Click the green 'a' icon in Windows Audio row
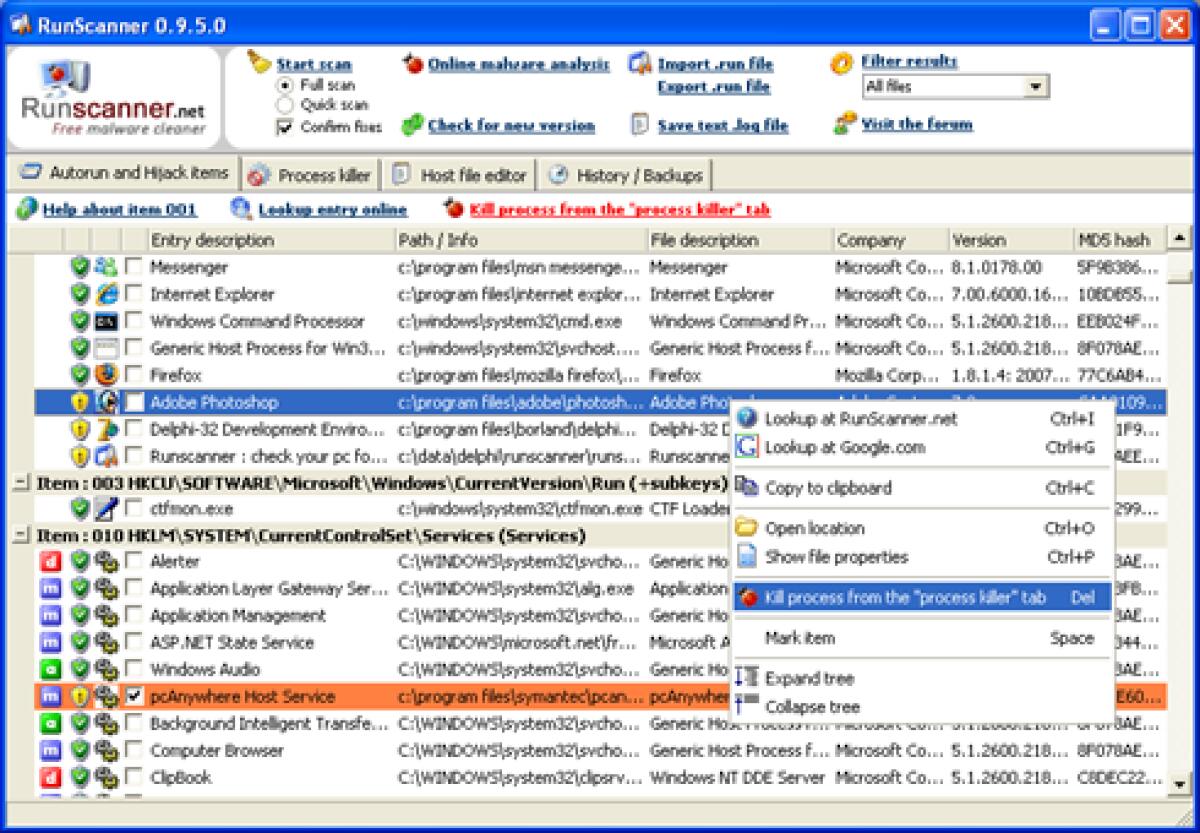Image resolution: width=1200 pixels, height=833 pixels. click(x=51, y=669)
